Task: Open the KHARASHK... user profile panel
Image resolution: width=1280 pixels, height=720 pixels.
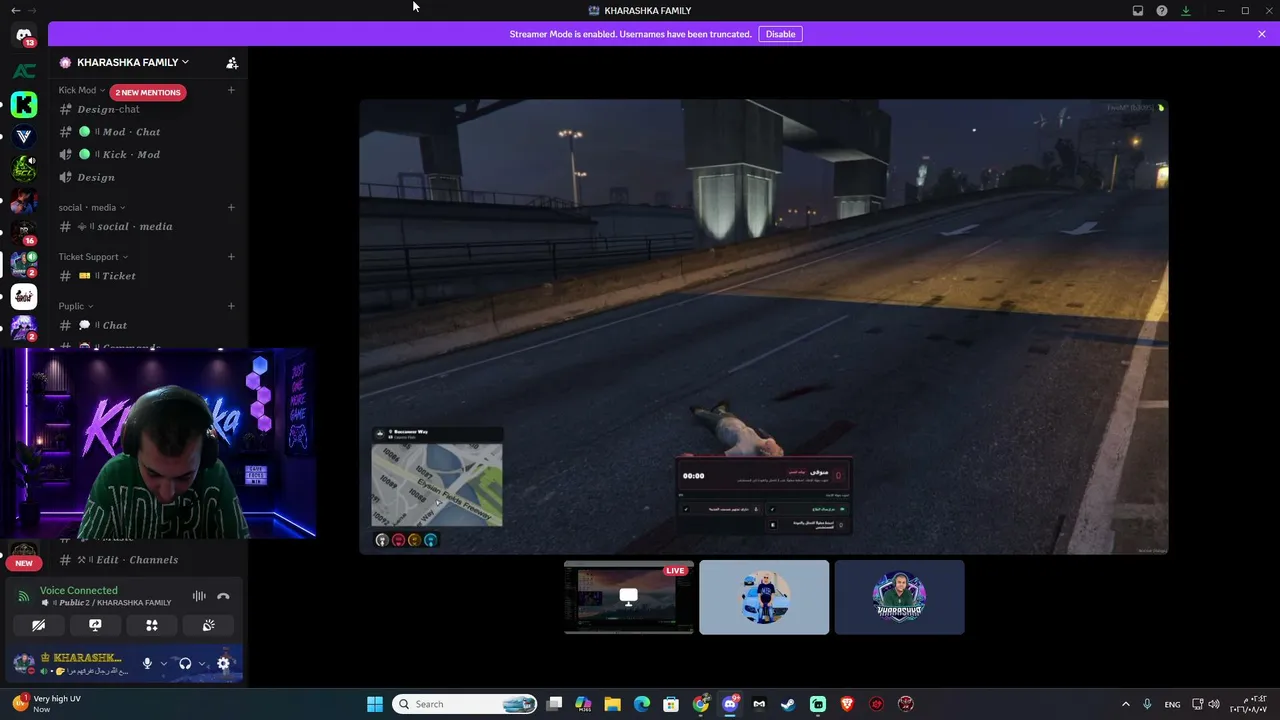Action: pos(72,663)
